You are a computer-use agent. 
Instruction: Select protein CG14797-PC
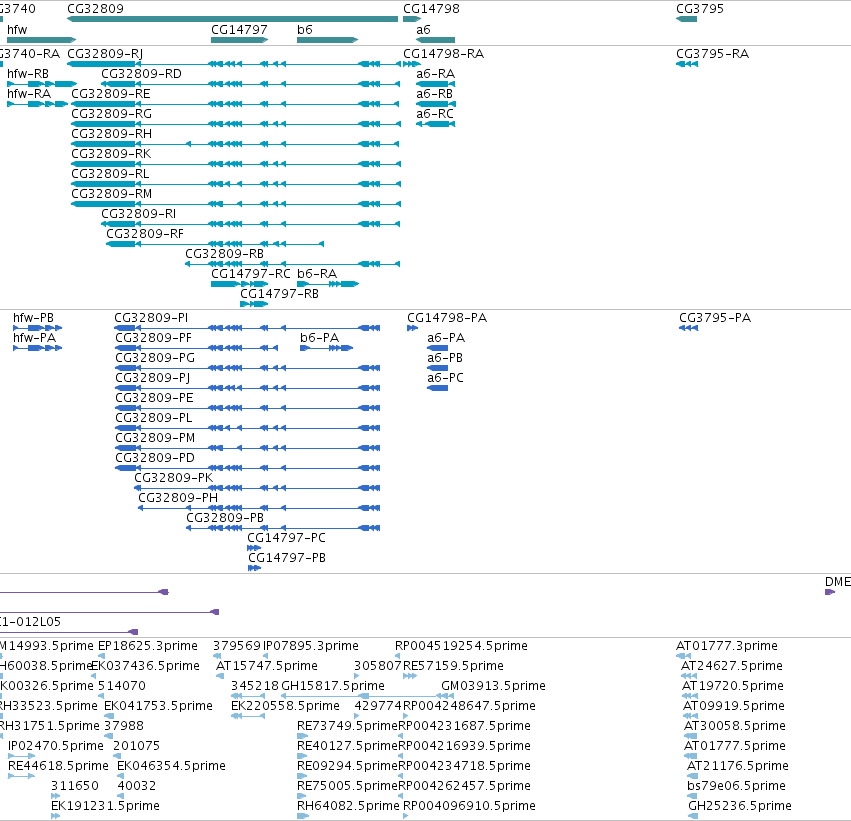(254, 548)
